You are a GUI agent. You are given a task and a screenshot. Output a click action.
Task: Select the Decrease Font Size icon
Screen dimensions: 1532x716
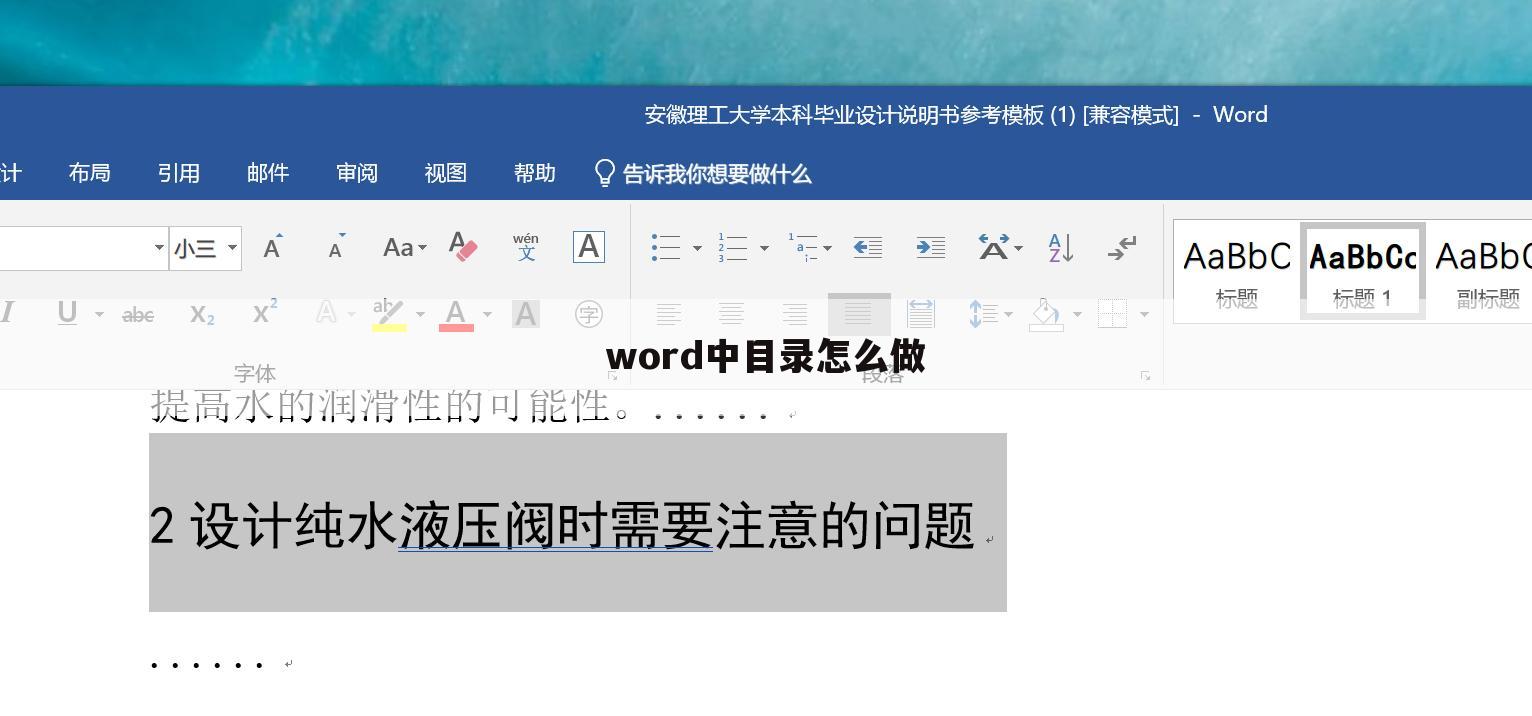pyautogui.click(x=334, y=247)
